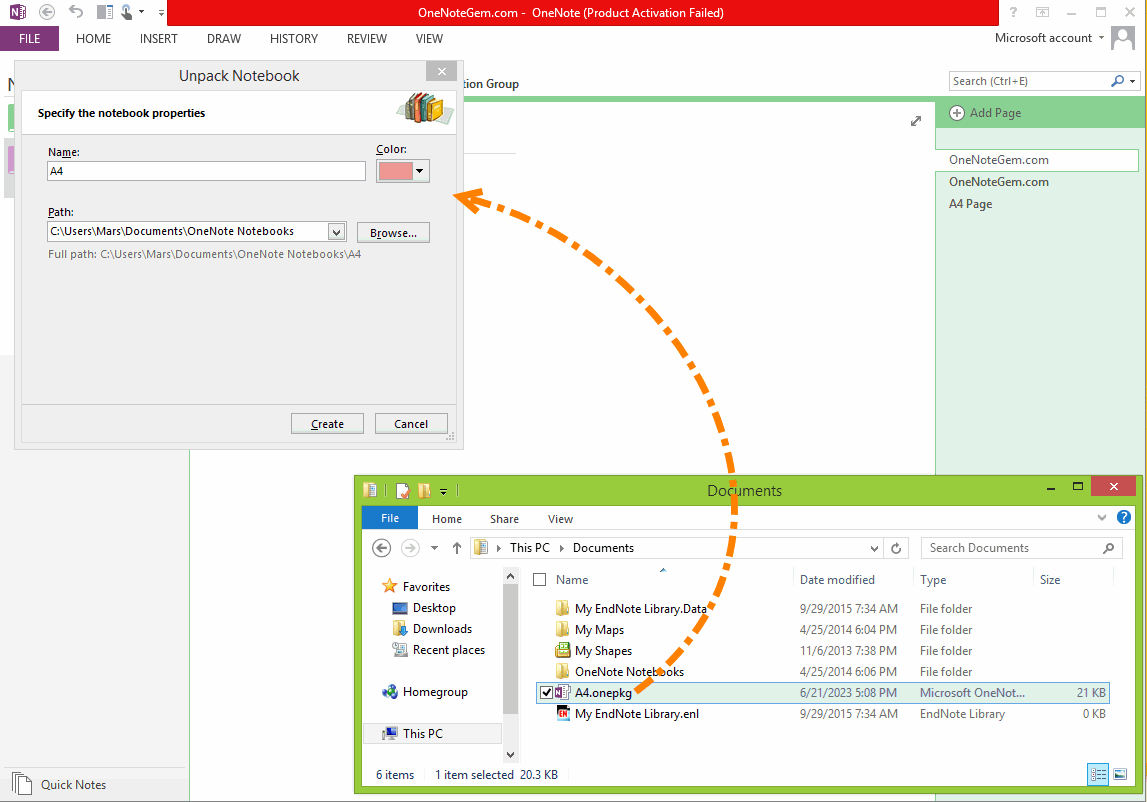Select Recent places in navigation pane
This screenshot has height=802, width=1147.
point(448,650)
